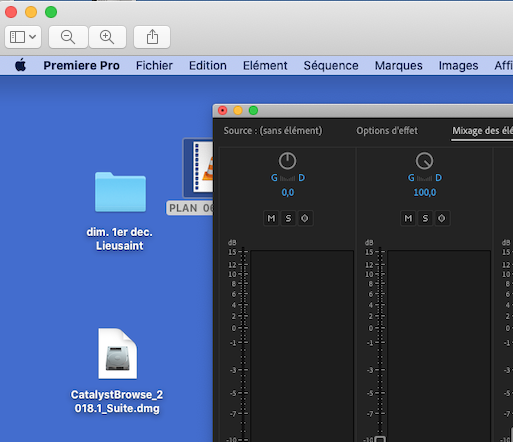Click the 100,0 pan value field
This screenshot has width=513, height=442.
425,193
